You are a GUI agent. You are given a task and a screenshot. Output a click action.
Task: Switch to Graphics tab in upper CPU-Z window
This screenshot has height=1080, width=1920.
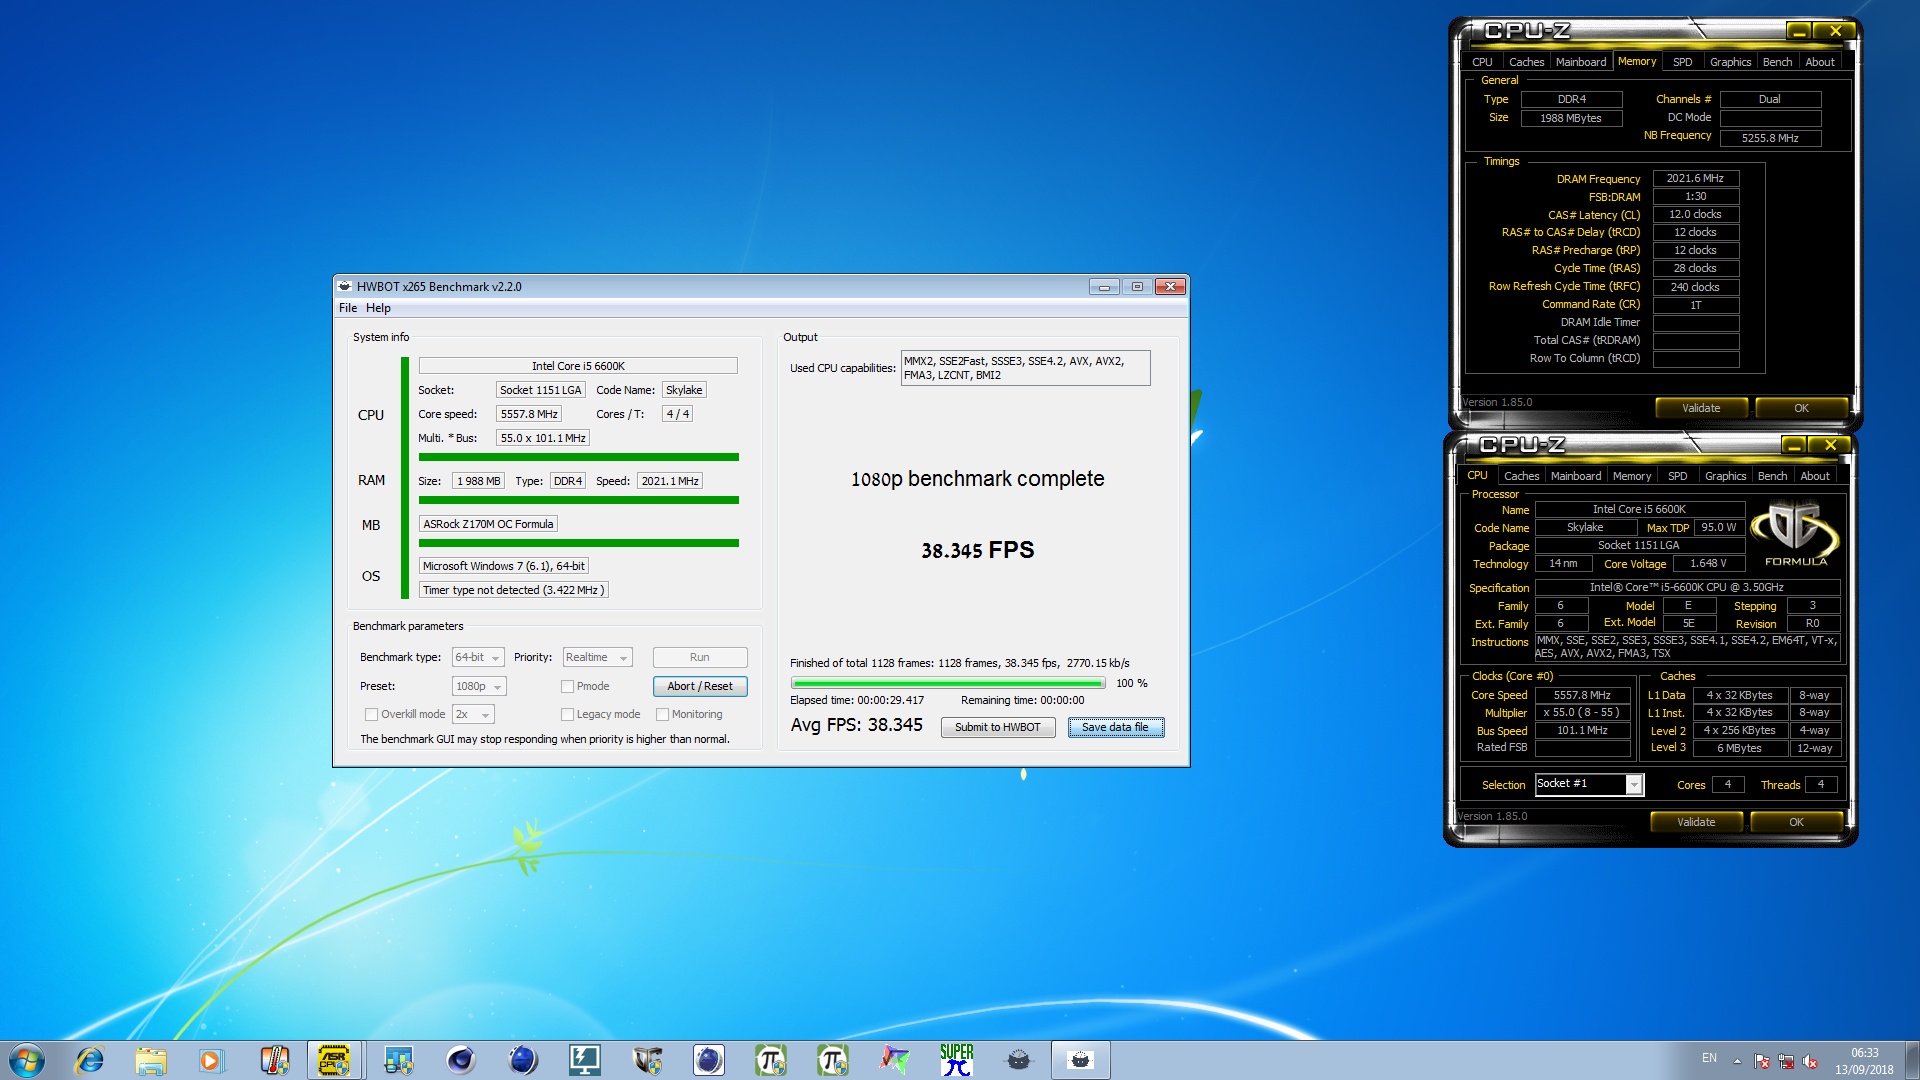[1730, 62]
